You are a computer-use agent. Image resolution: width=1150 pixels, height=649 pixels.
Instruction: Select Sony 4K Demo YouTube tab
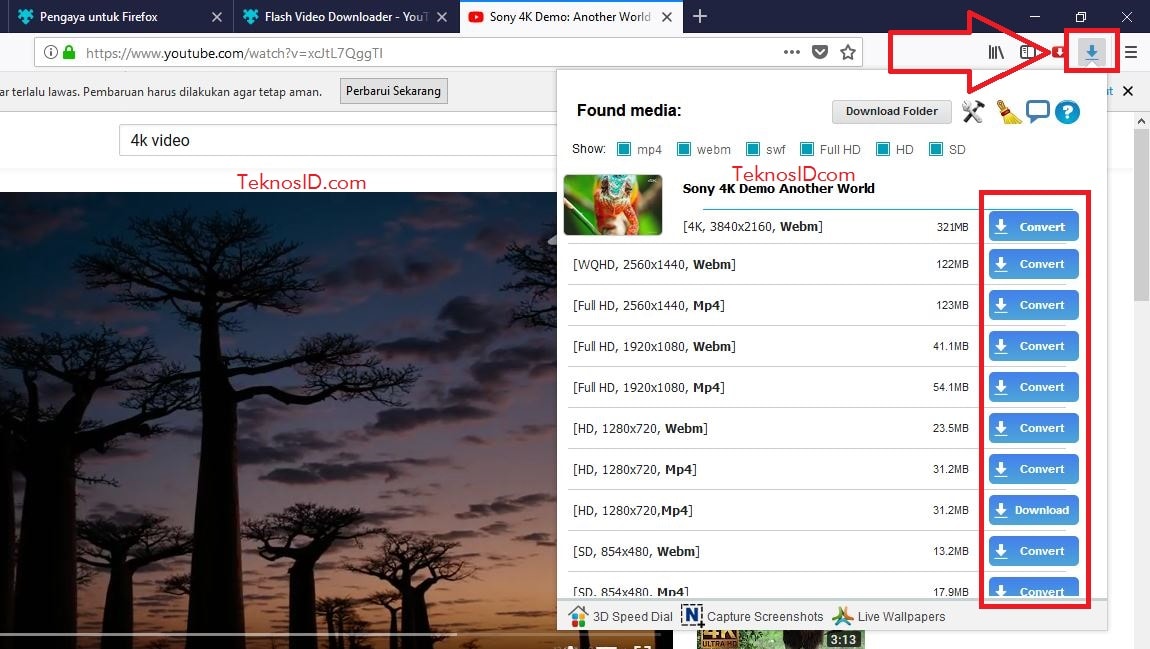(x=571, y=16)
